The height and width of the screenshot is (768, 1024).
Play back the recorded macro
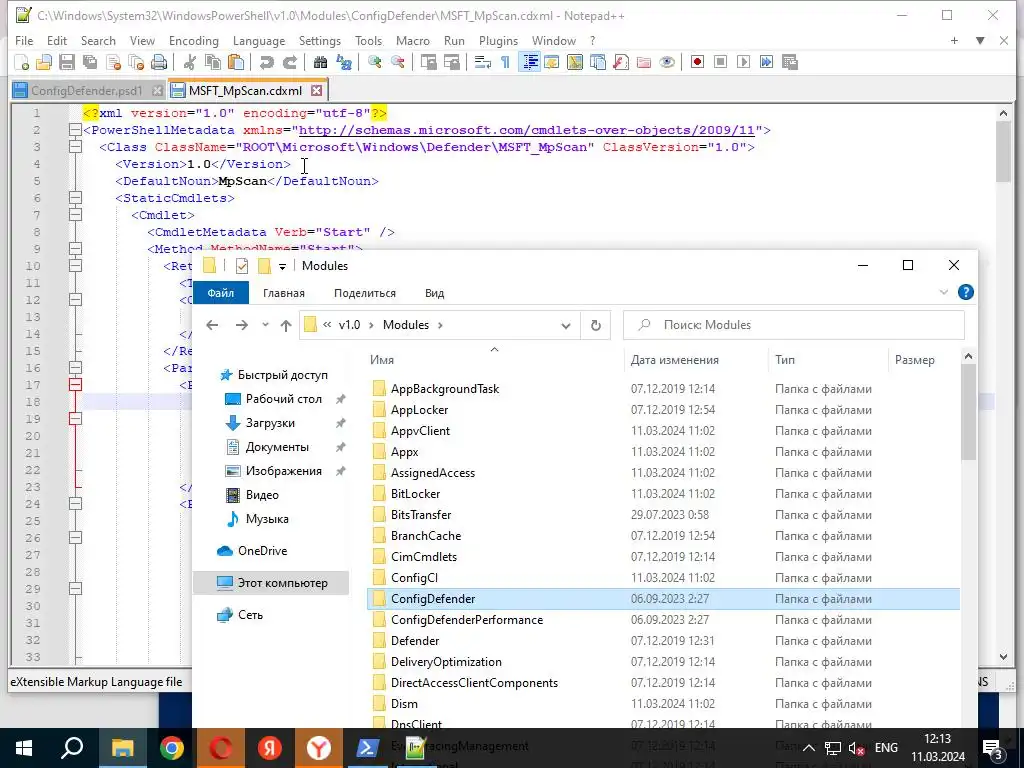[743, 62]
